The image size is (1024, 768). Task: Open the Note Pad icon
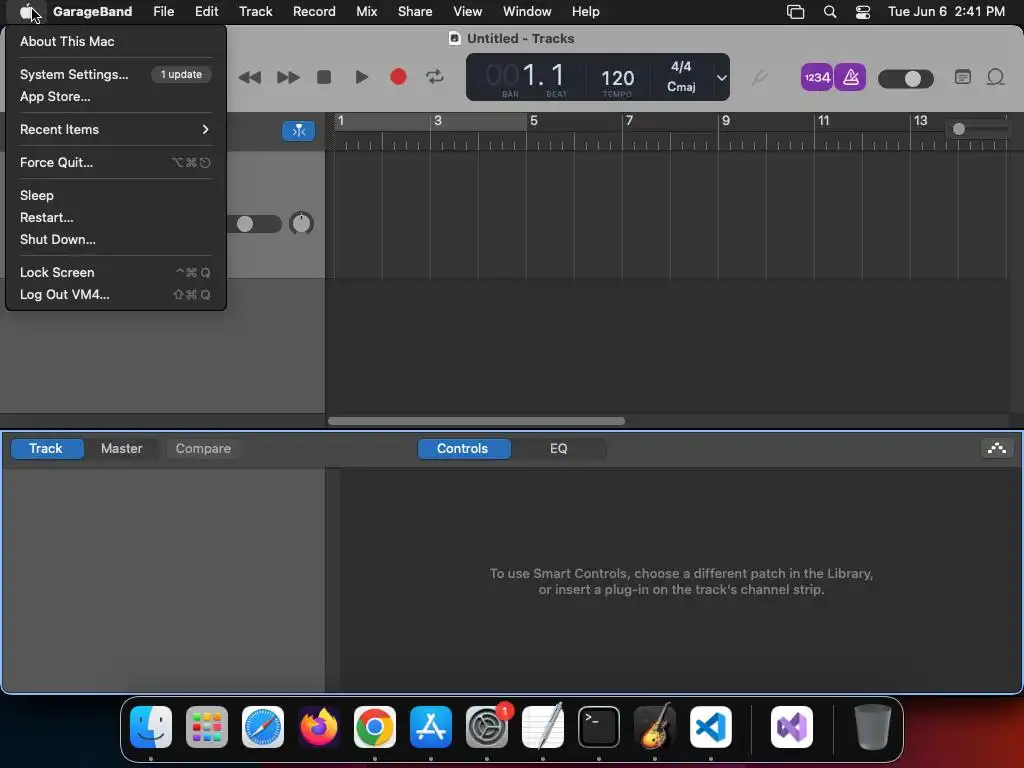click(963, 77)
